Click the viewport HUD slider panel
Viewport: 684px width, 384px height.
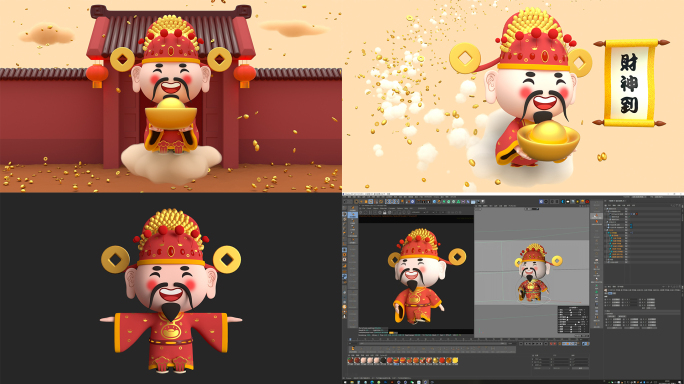coord(574,320)
